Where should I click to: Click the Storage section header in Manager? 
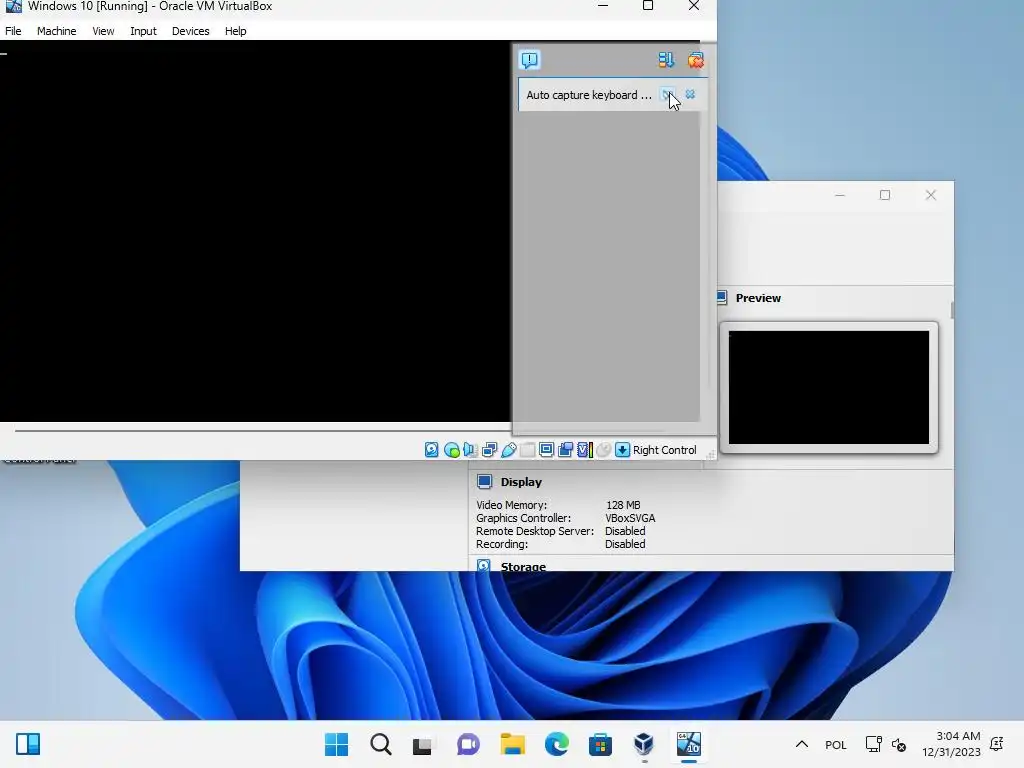(x=523, y=566)
